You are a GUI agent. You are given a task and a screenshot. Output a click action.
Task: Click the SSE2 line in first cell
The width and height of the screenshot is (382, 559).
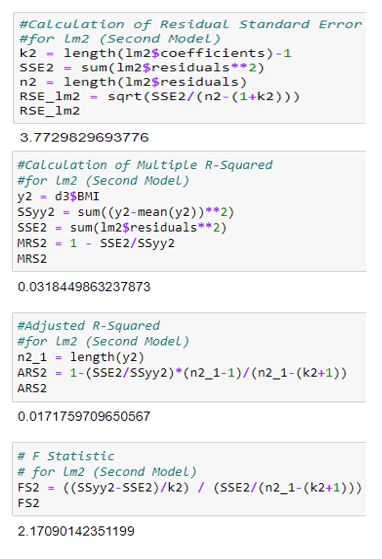pos(142,68)
